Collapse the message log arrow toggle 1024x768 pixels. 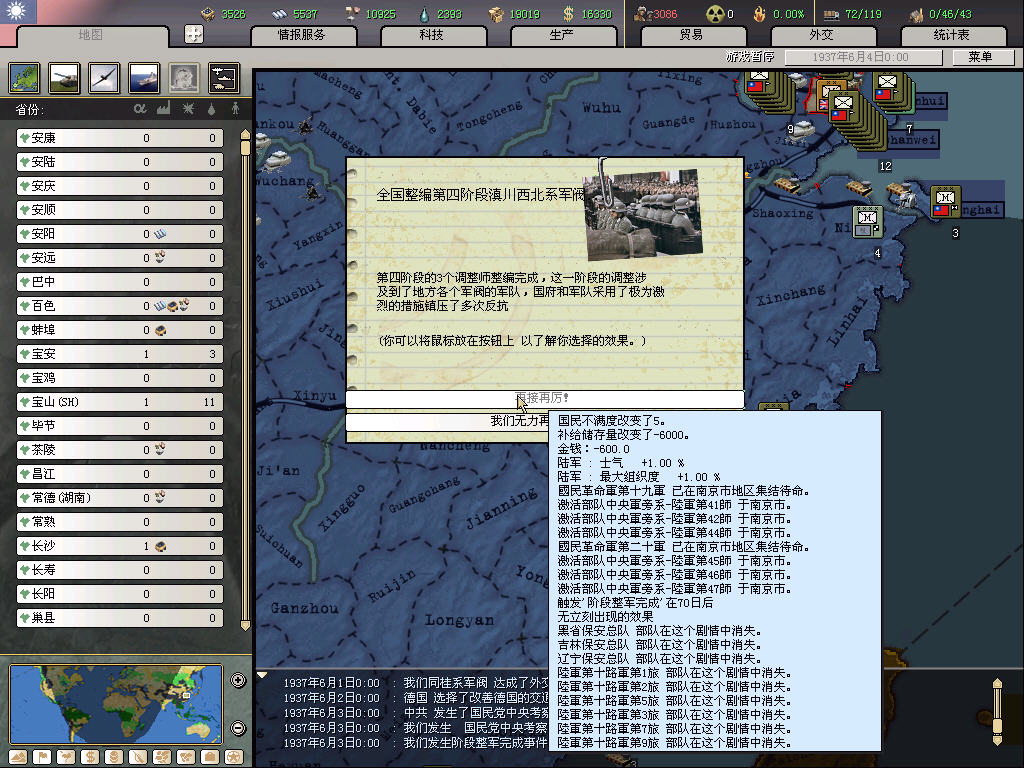pos(261,675)
